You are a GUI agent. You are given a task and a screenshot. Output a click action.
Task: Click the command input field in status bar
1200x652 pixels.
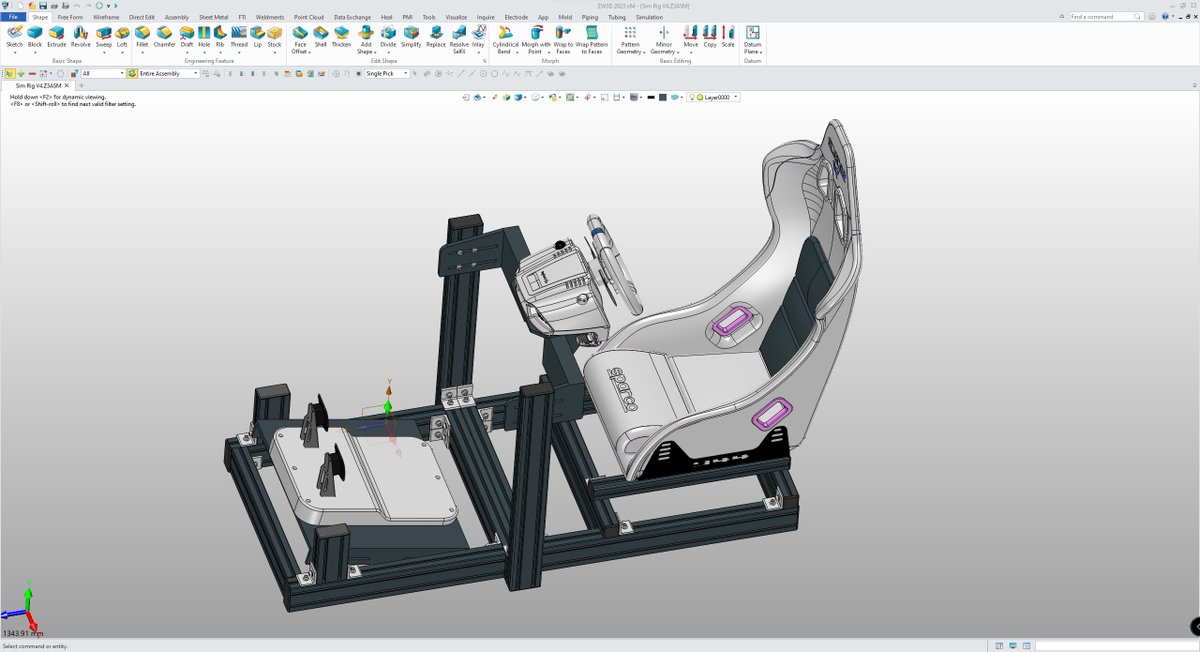[x=1116, y=646]
